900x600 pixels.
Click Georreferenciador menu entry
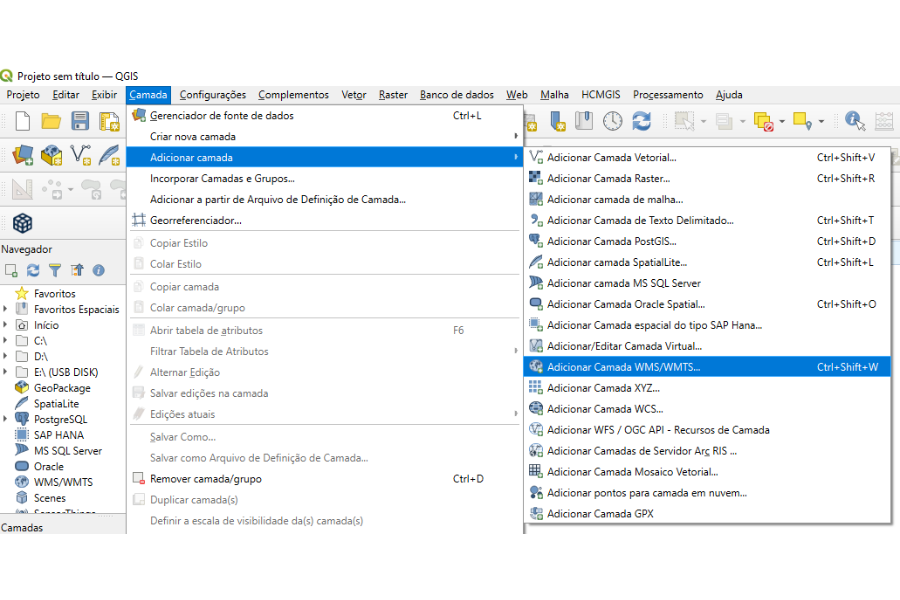[x=195, y=220]
